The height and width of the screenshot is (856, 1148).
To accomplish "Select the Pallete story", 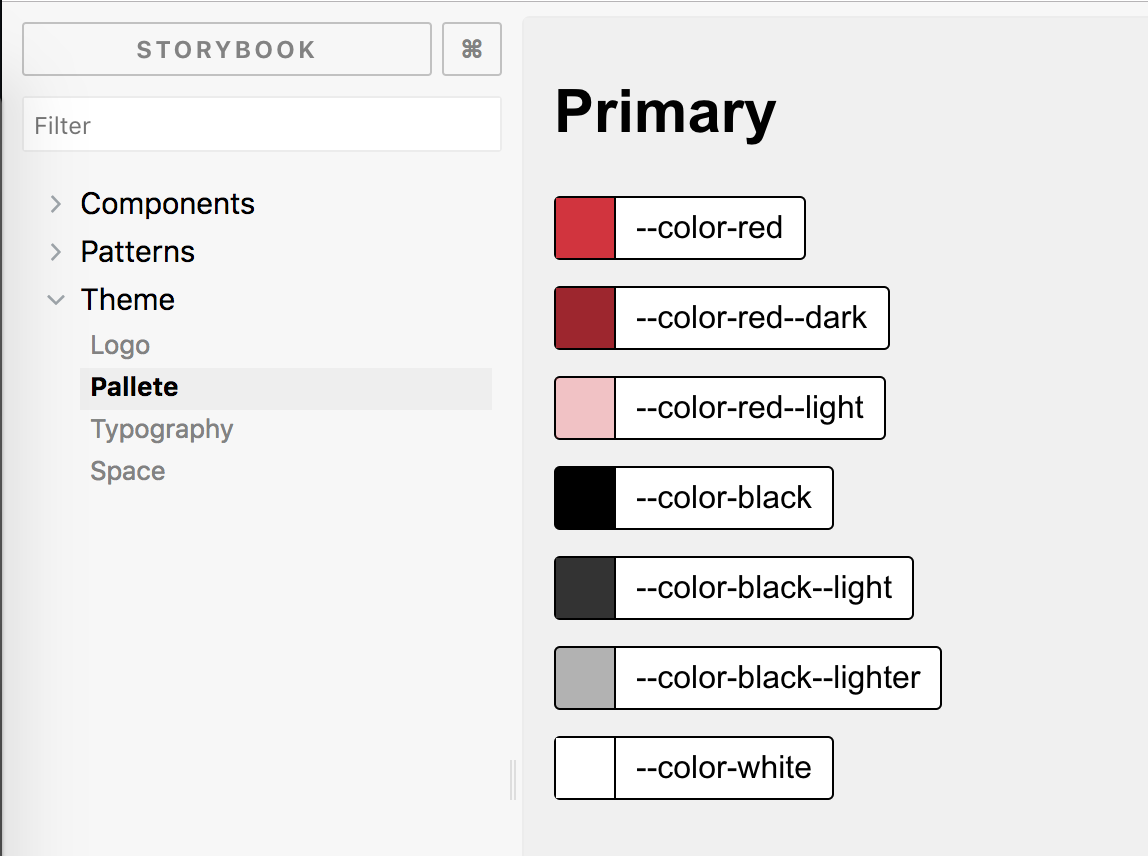I will pyautogui.click(x=133, y=388).
